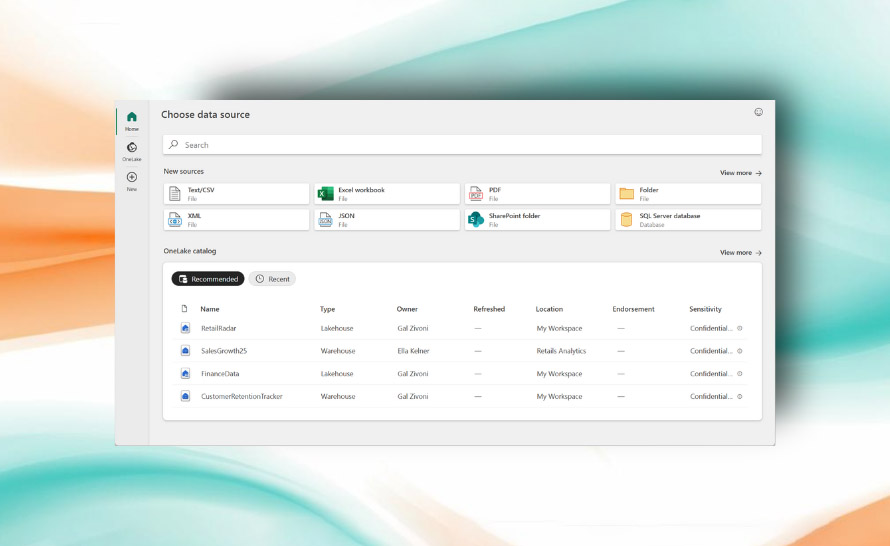Sort by the Type column header
890x546 pixels.
328,309
